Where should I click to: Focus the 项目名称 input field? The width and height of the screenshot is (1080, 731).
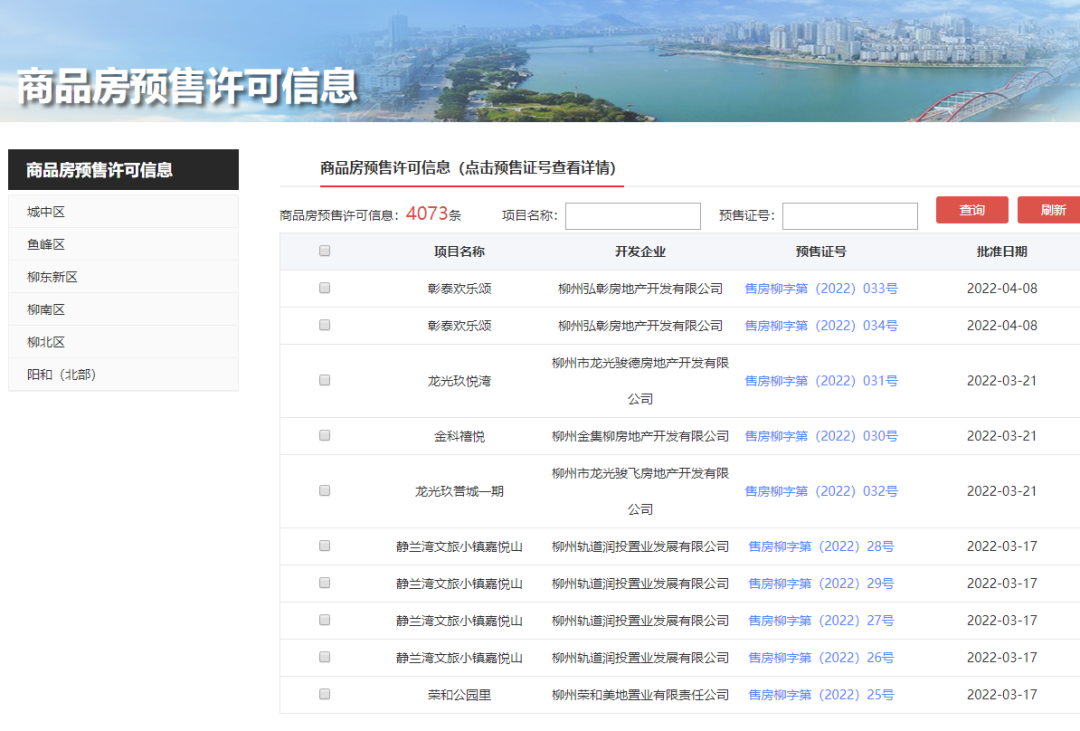pyautogui.click(x=632, y=216)
